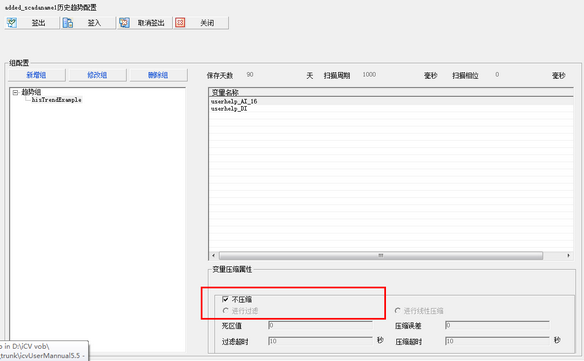Select the 进行过滤 radio button
The height and width of the screenshot is (361, 584).
point(225,310)
